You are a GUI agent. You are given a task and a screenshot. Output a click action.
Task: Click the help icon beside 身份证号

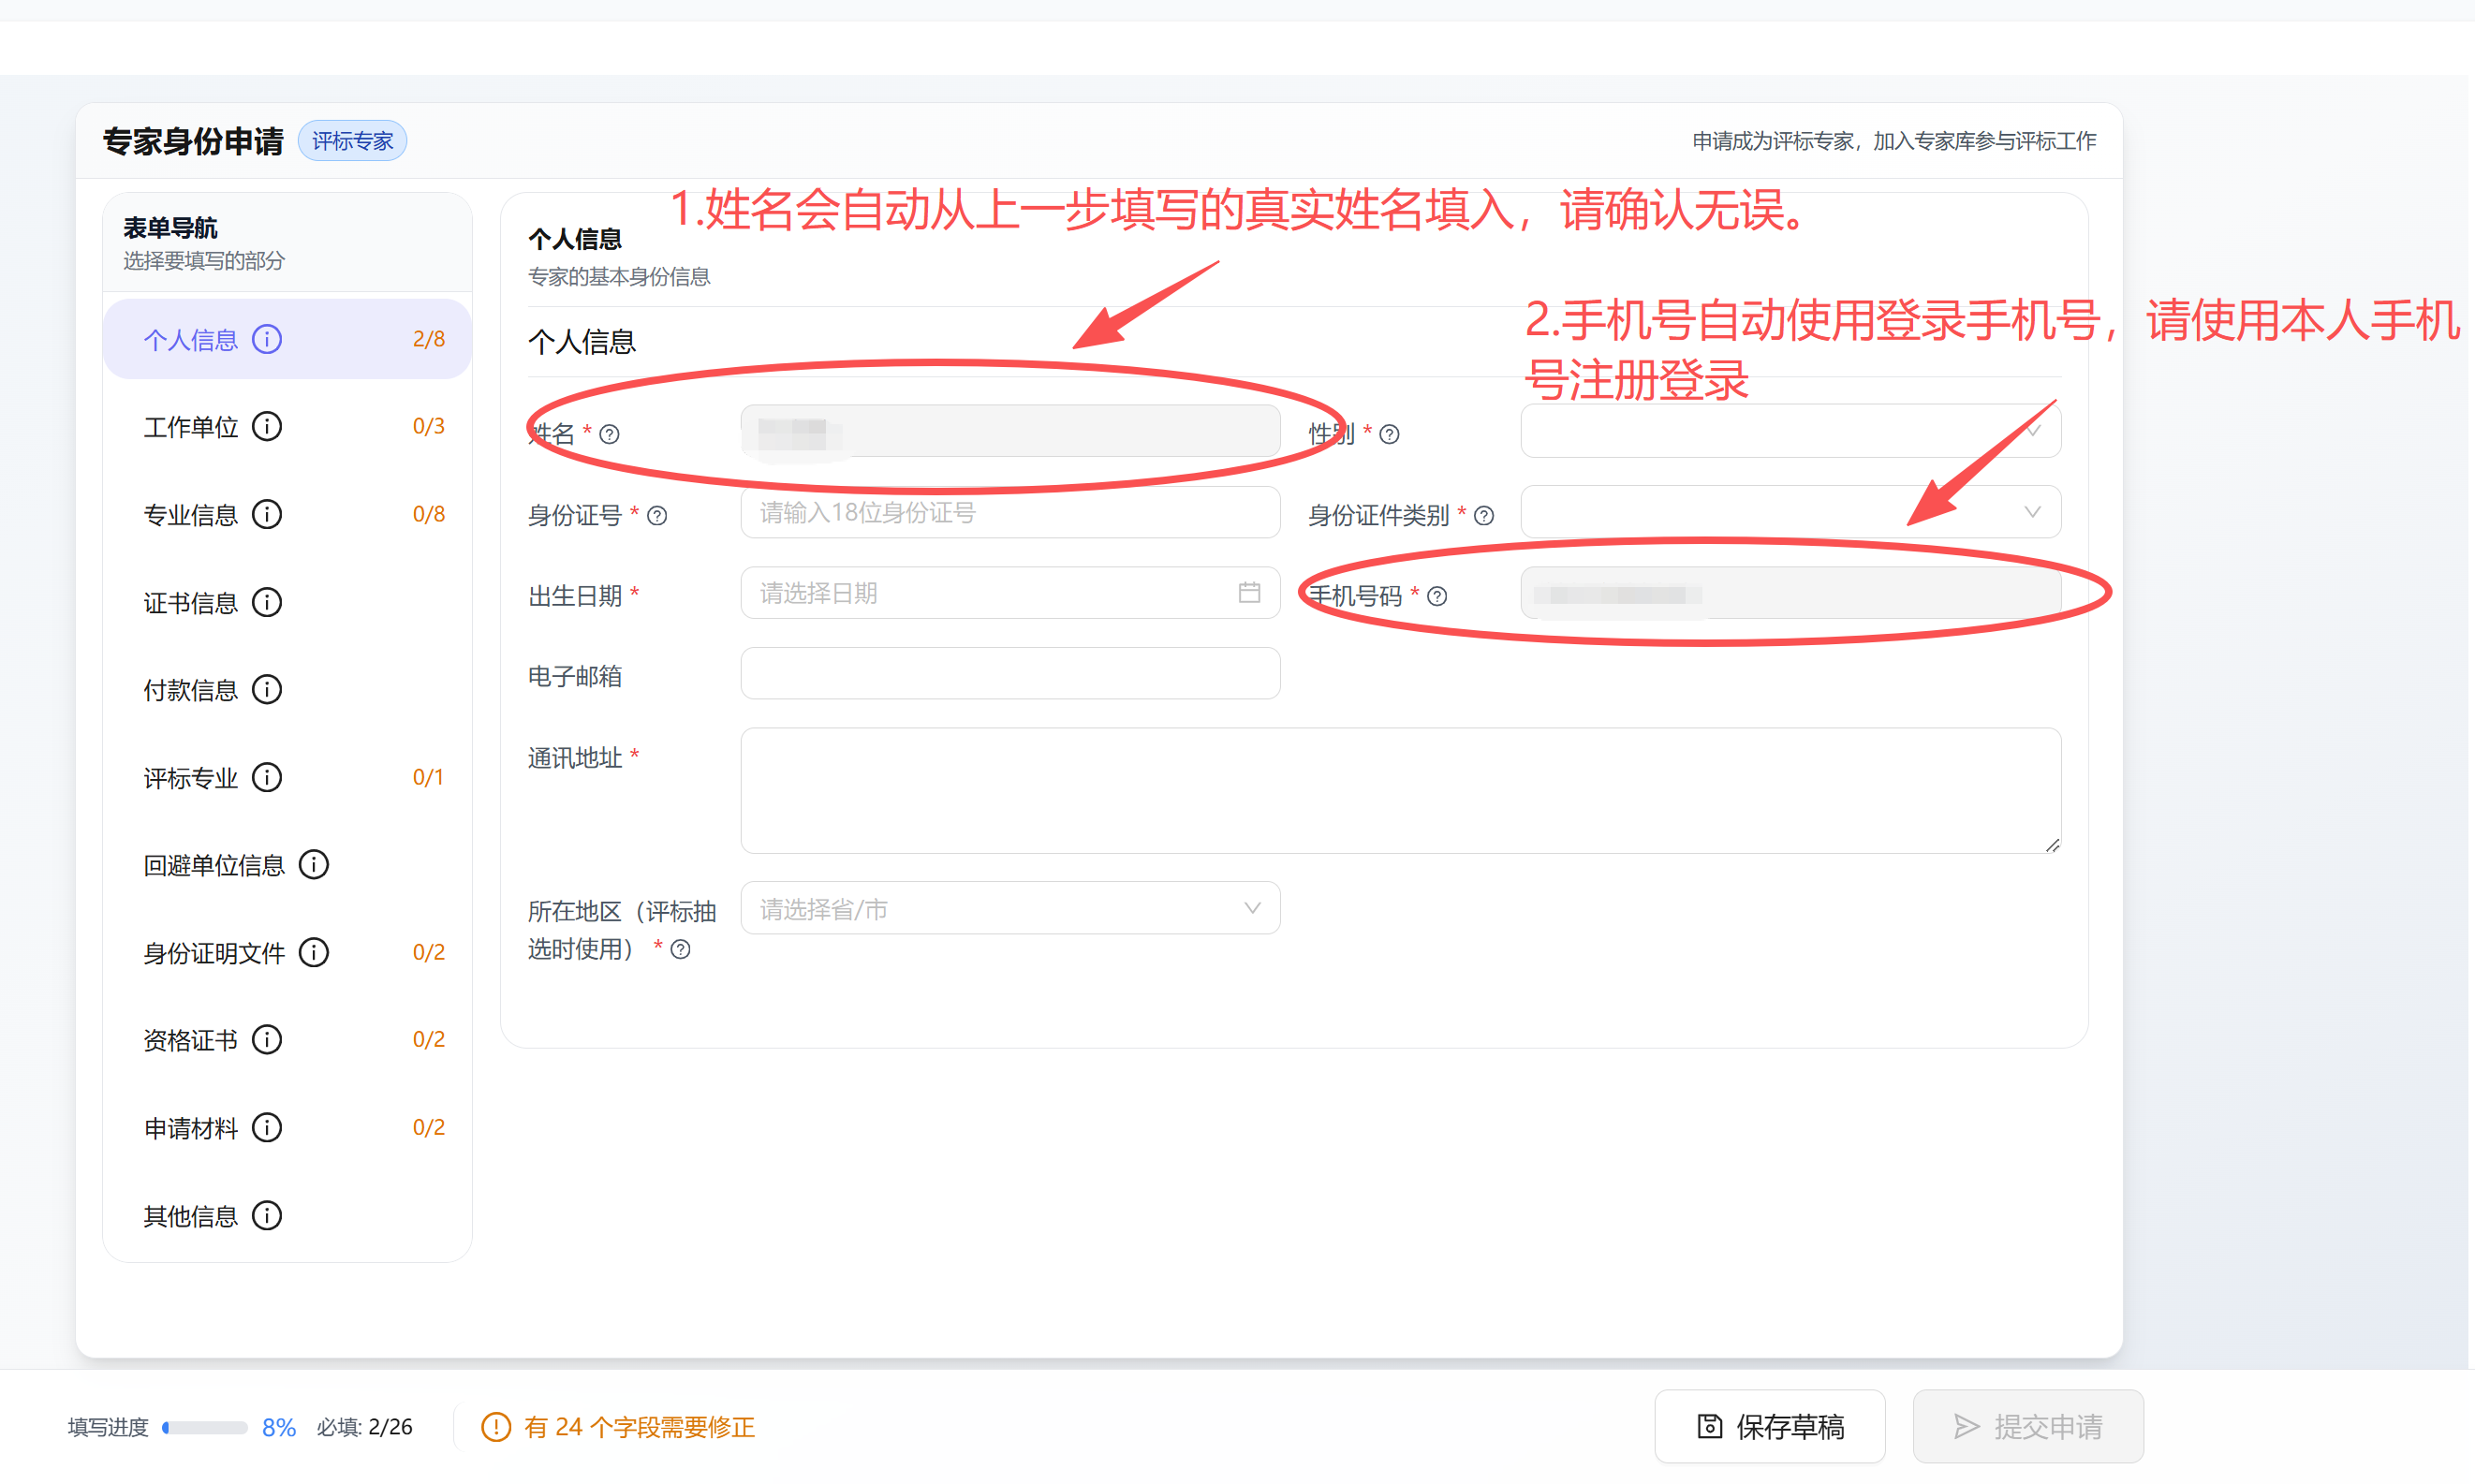657,515
